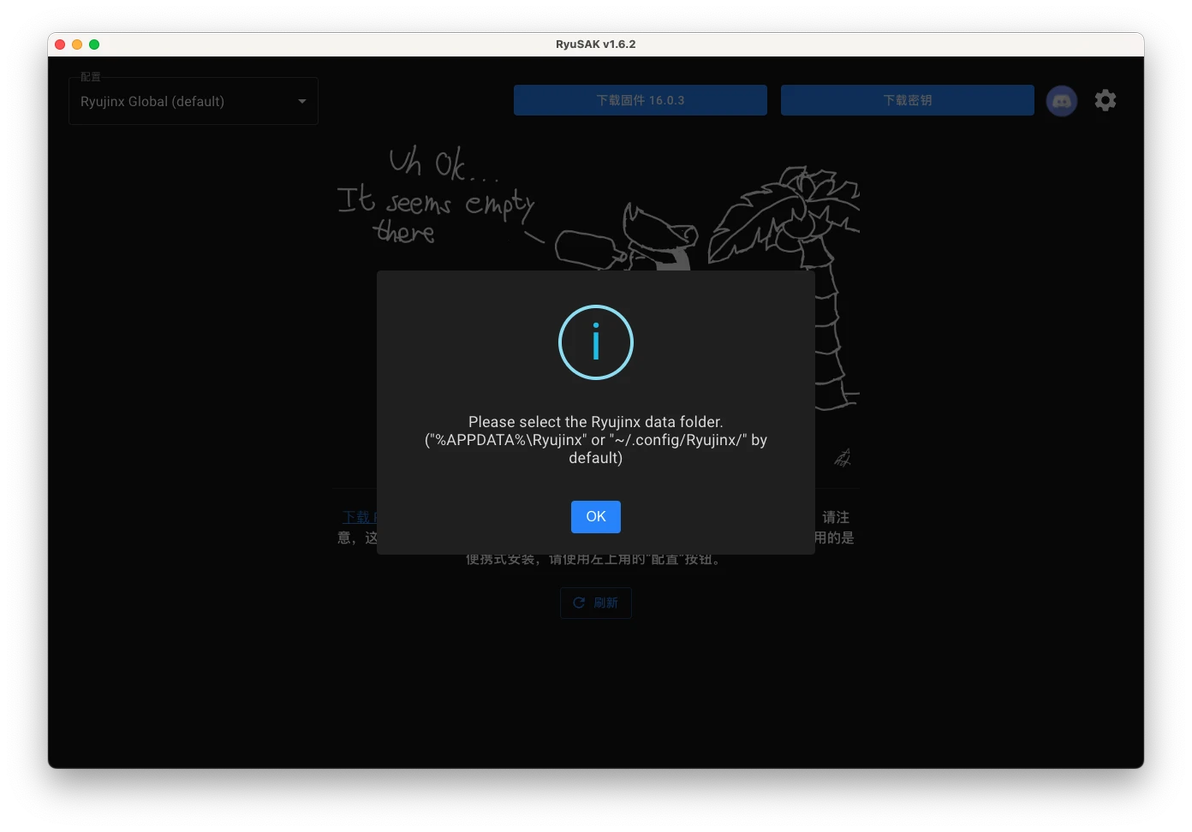This screenshot has height=832, width=1192.
Task: Click the 刷新 refresh button
Action: [x=595, y=602]
